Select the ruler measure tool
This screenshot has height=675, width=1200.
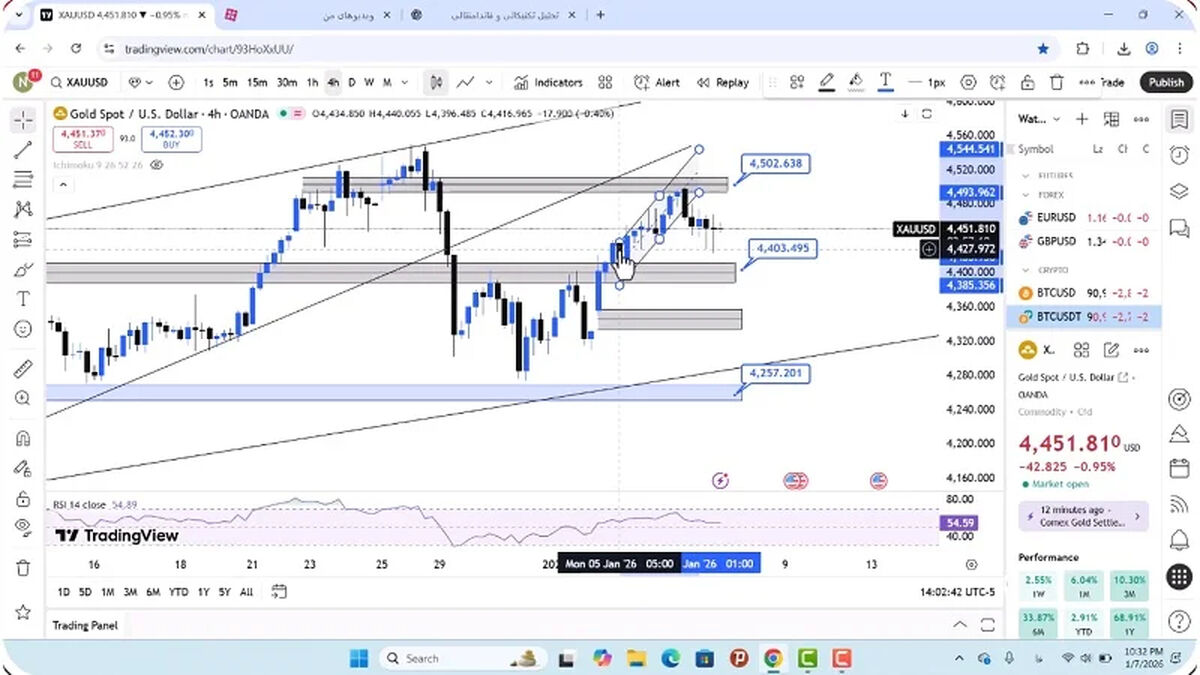[x=23, y=368]
